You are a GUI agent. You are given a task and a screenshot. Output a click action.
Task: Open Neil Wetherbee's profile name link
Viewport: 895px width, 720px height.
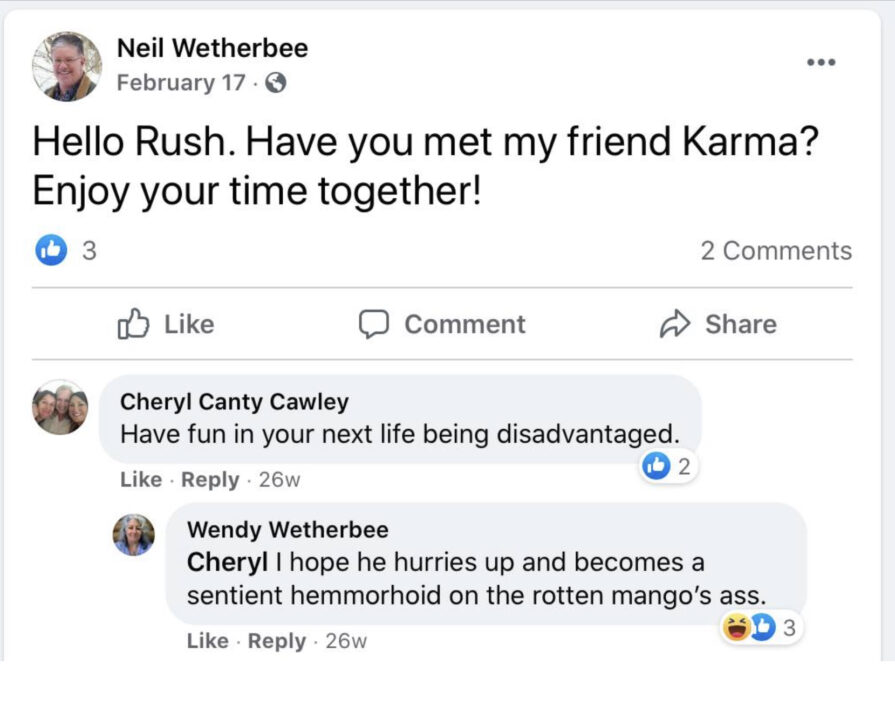pos(212,48)
